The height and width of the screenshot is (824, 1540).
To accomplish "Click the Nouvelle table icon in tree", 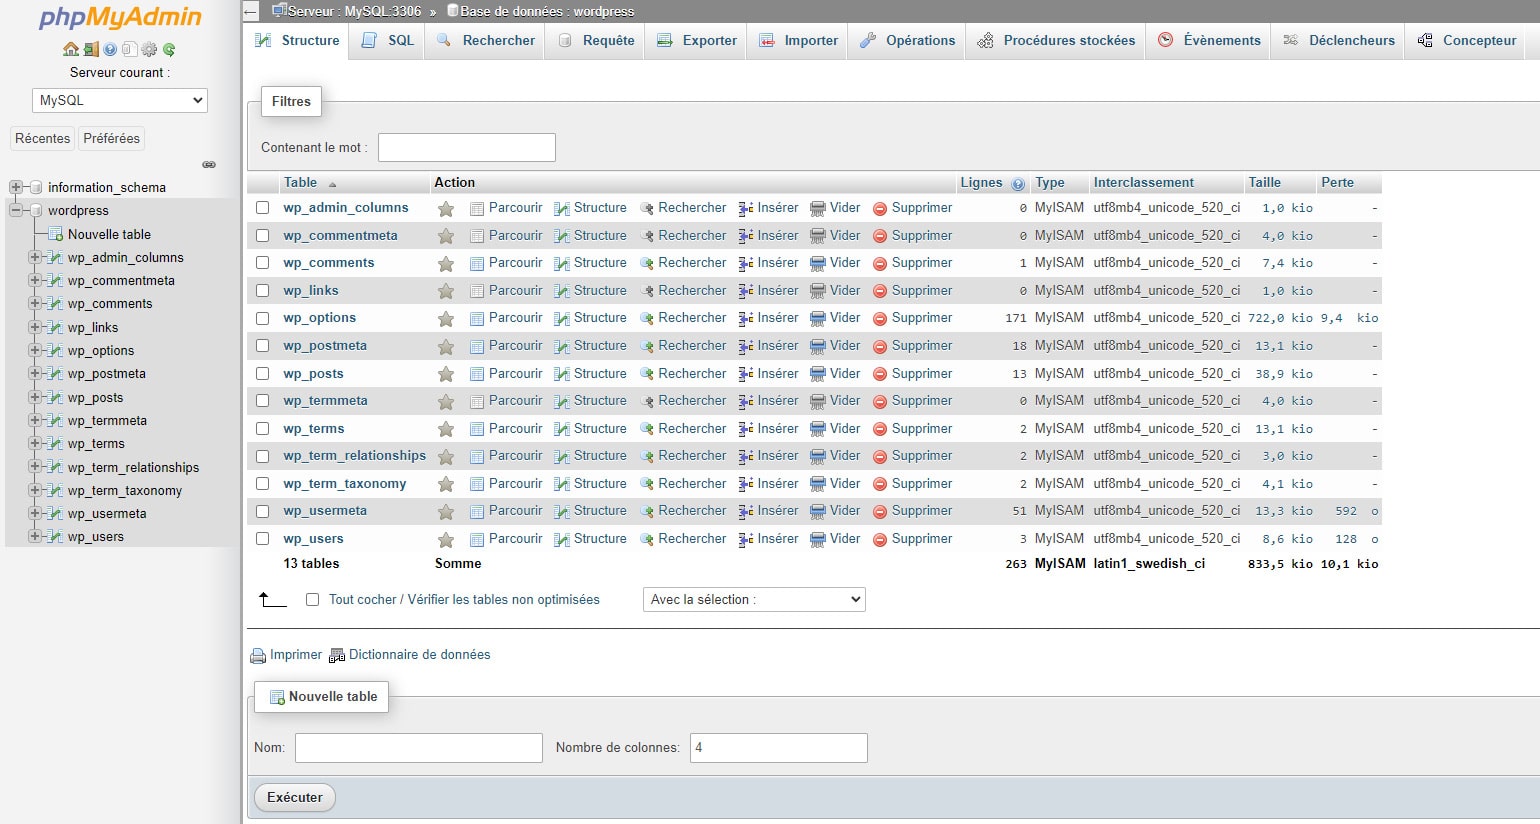I will 56,234.
